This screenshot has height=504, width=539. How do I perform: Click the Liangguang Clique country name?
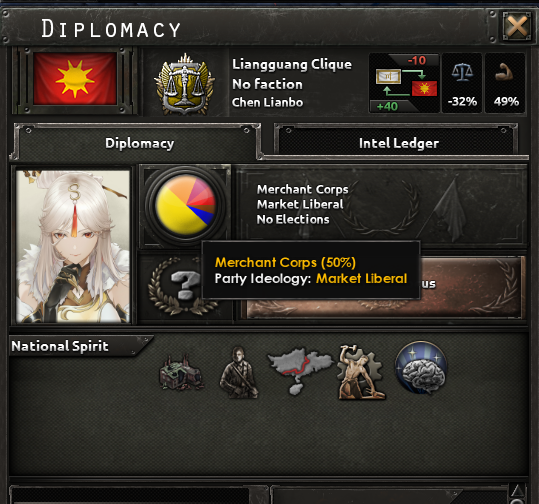(x=292, y=64)
